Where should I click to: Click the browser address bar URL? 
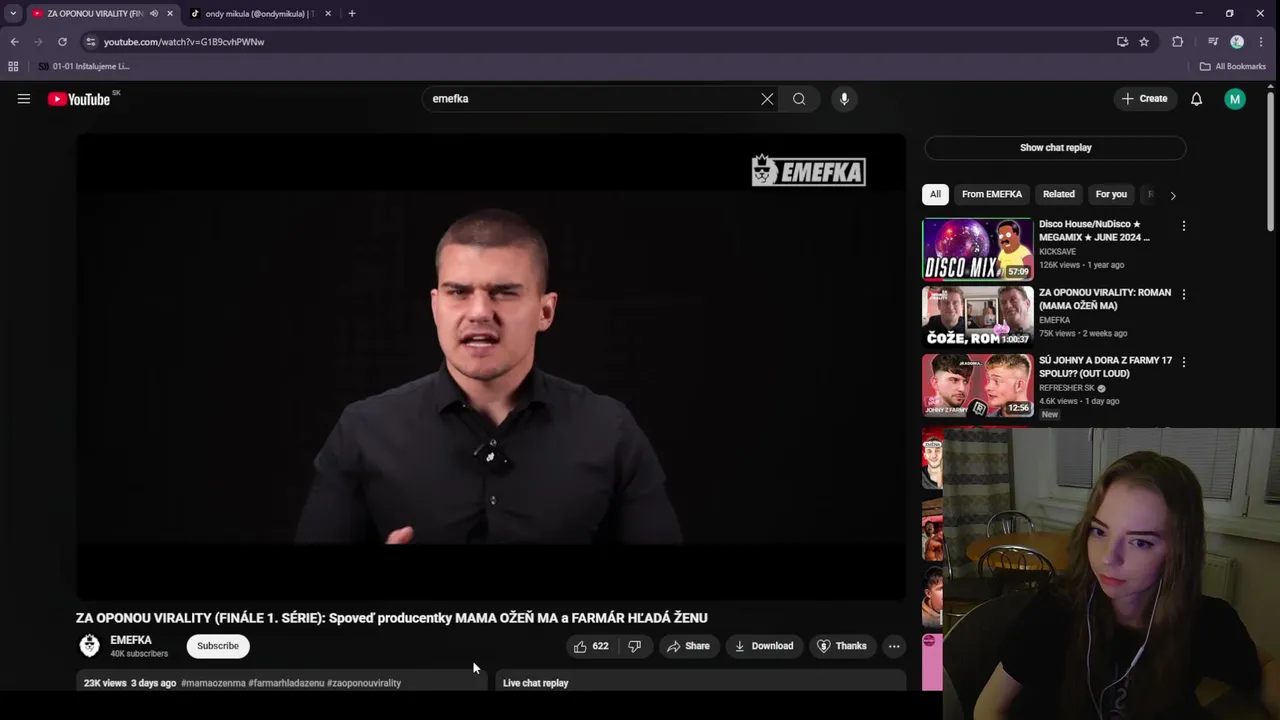pos(184,42)
